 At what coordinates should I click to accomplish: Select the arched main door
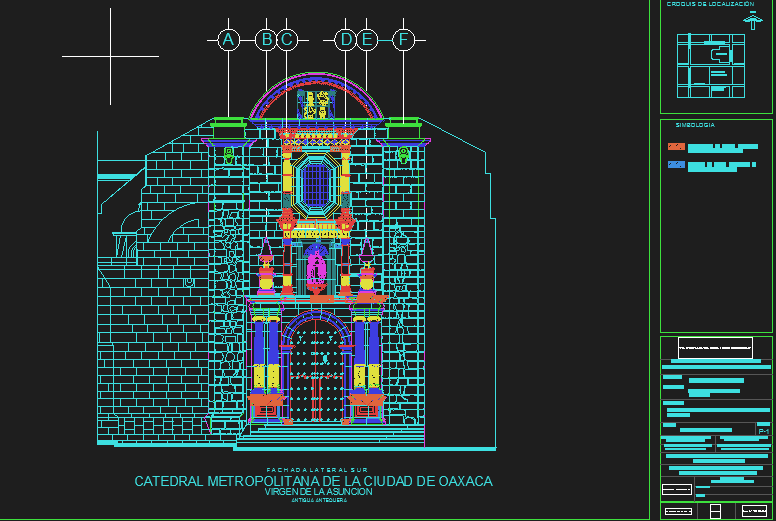[x=316, y=375]
